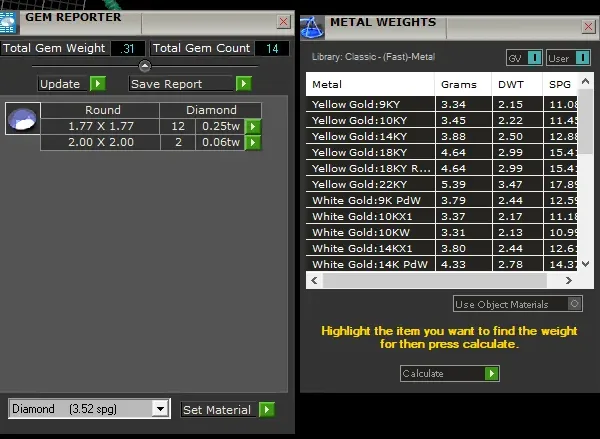This screenshot has width=600, height=439.
Task: Close the Metal Weights panel
Action: pyautogui.click(x=588, y=26)
